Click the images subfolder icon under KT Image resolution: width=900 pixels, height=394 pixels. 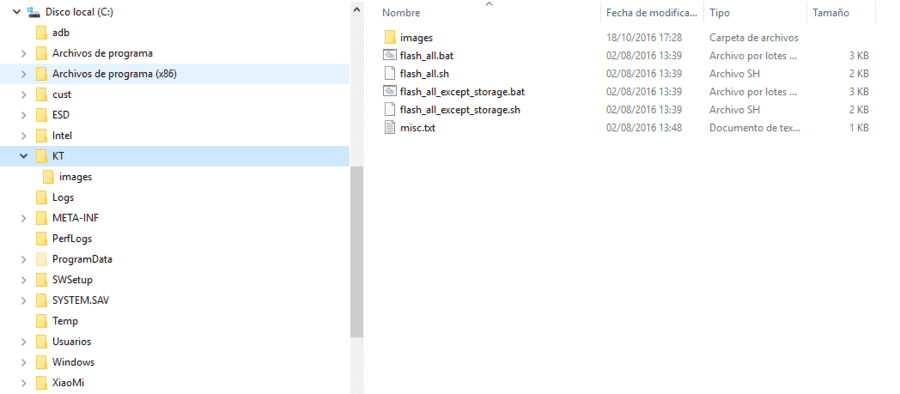[48, 177]
